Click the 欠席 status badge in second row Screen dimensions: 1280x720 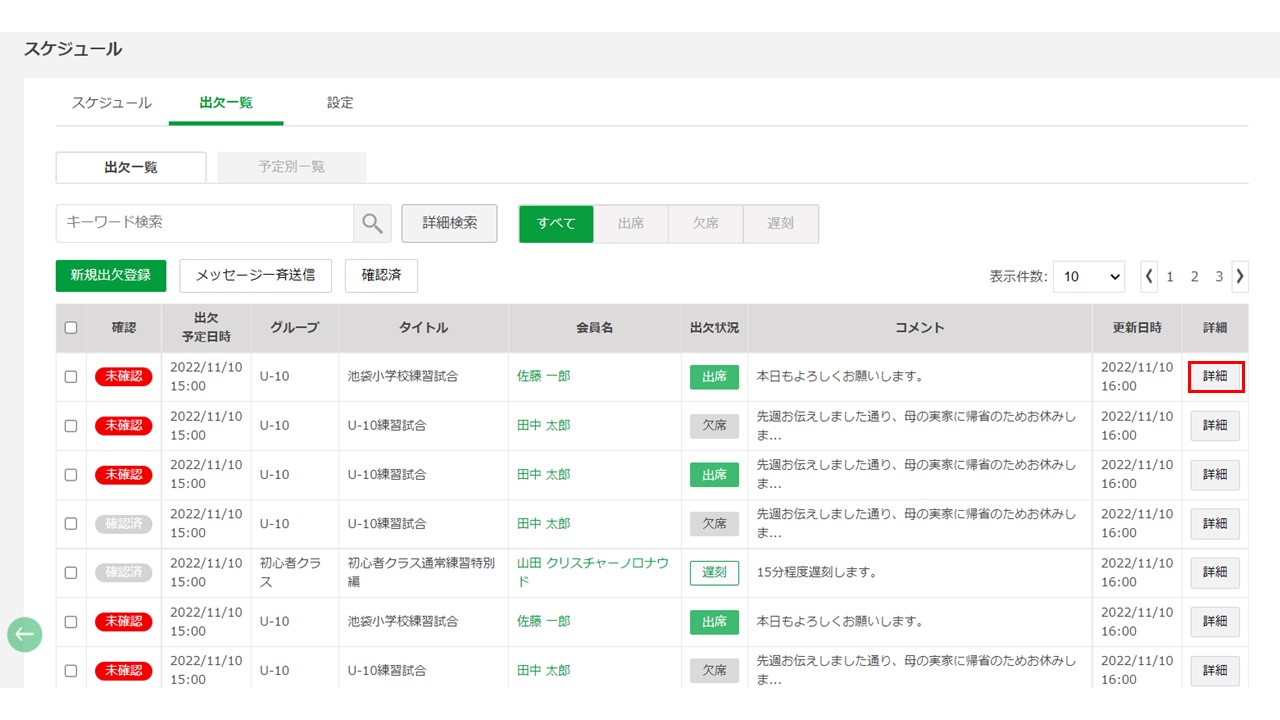click(x=714, y=426)
